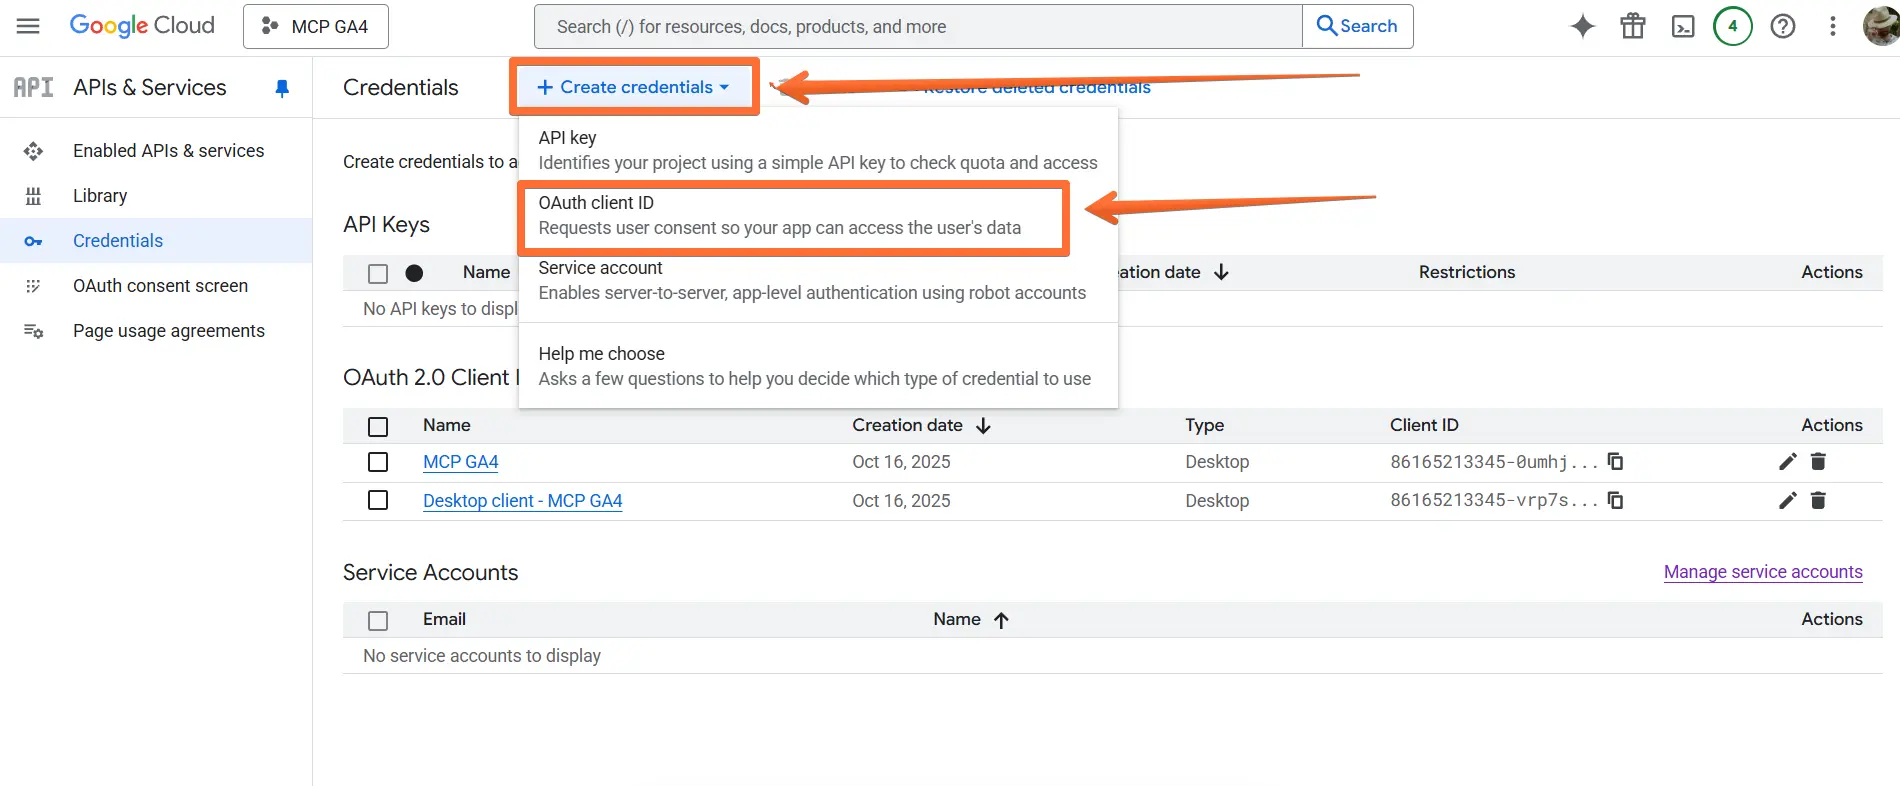Click the Search button

(x=1357, y=26)
